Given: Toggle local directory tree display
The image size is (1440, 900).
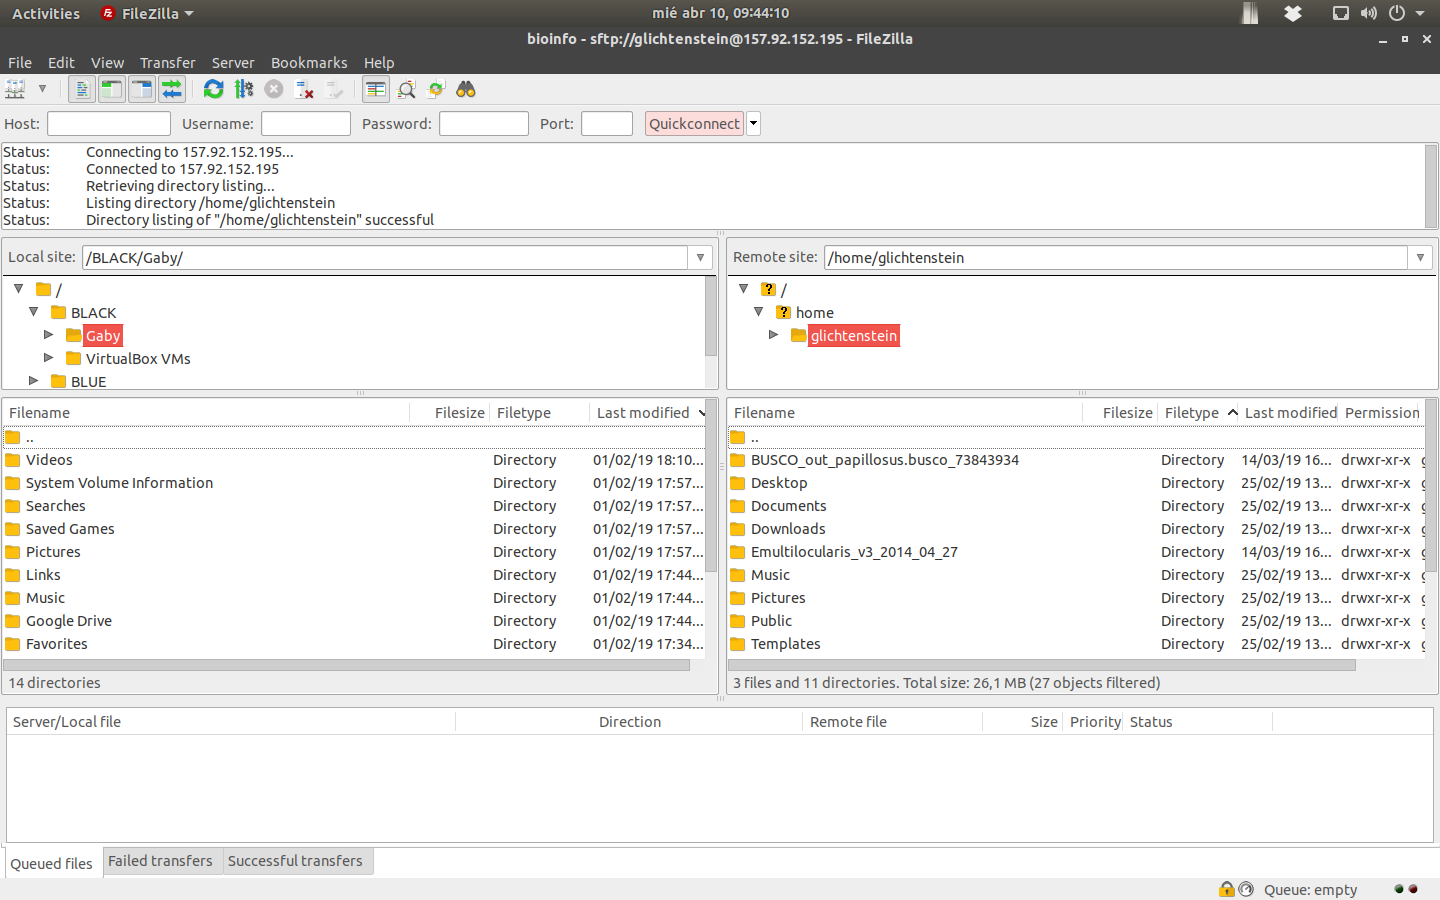Looking at the screenshot, I should click(112, 89).
